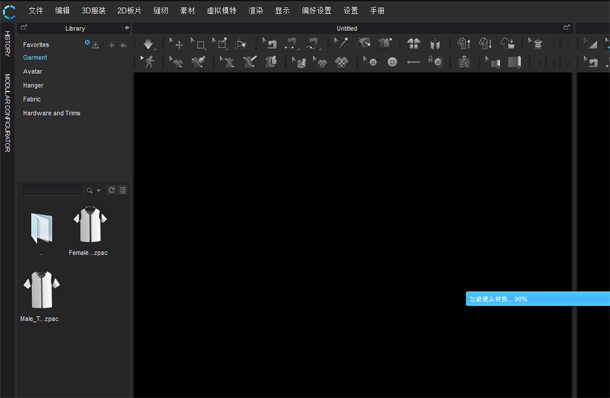This screenshot has height=398, width=610.
Task: Select the Buttonhole line tool
Action: [413, 62]
